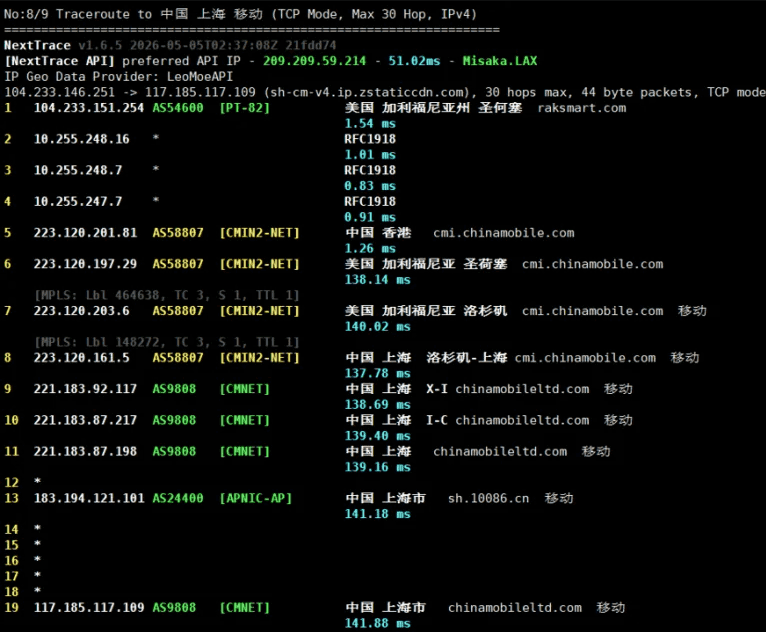This screenshot has width=766, height=632.
Task: Select the raksmart.com domain text
Action: pyautogui.click(x=582, y=108)
